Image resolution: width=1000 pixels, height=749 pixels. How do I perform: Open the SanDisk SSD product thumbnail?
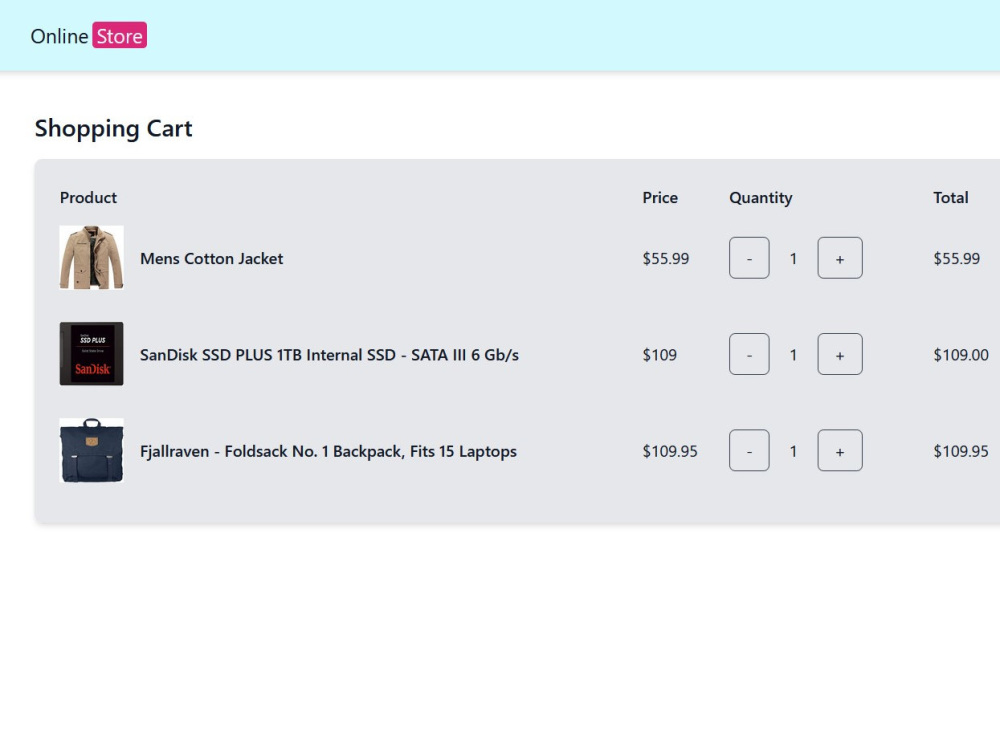point(91,354)
